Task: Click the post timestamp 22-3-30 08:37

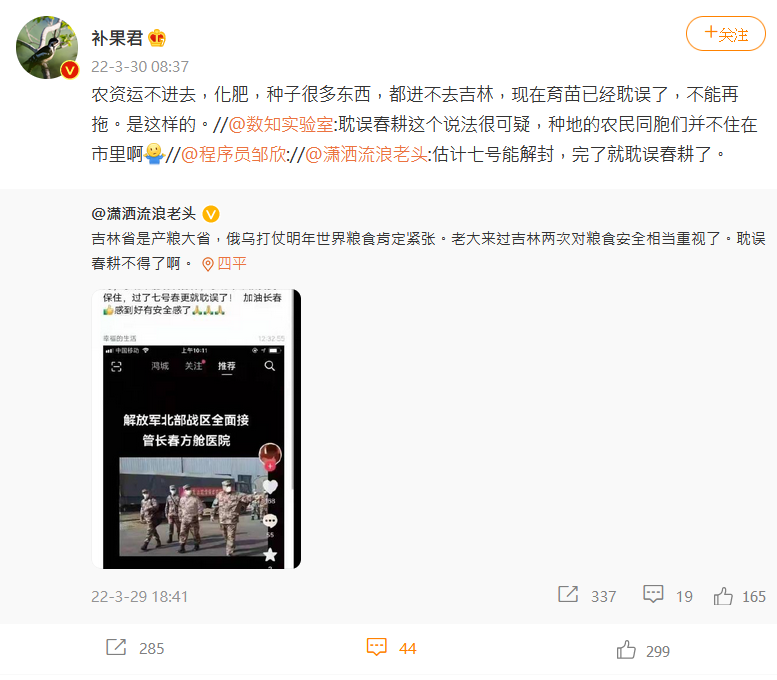Action: point(140,66)
